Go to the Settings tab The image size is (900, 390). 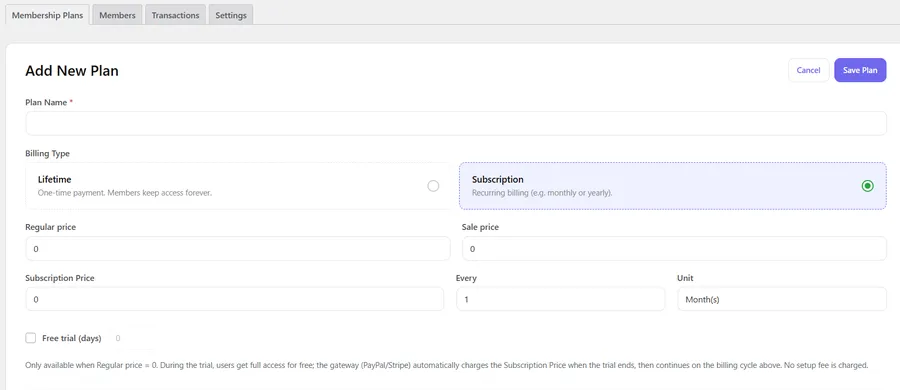231,15
